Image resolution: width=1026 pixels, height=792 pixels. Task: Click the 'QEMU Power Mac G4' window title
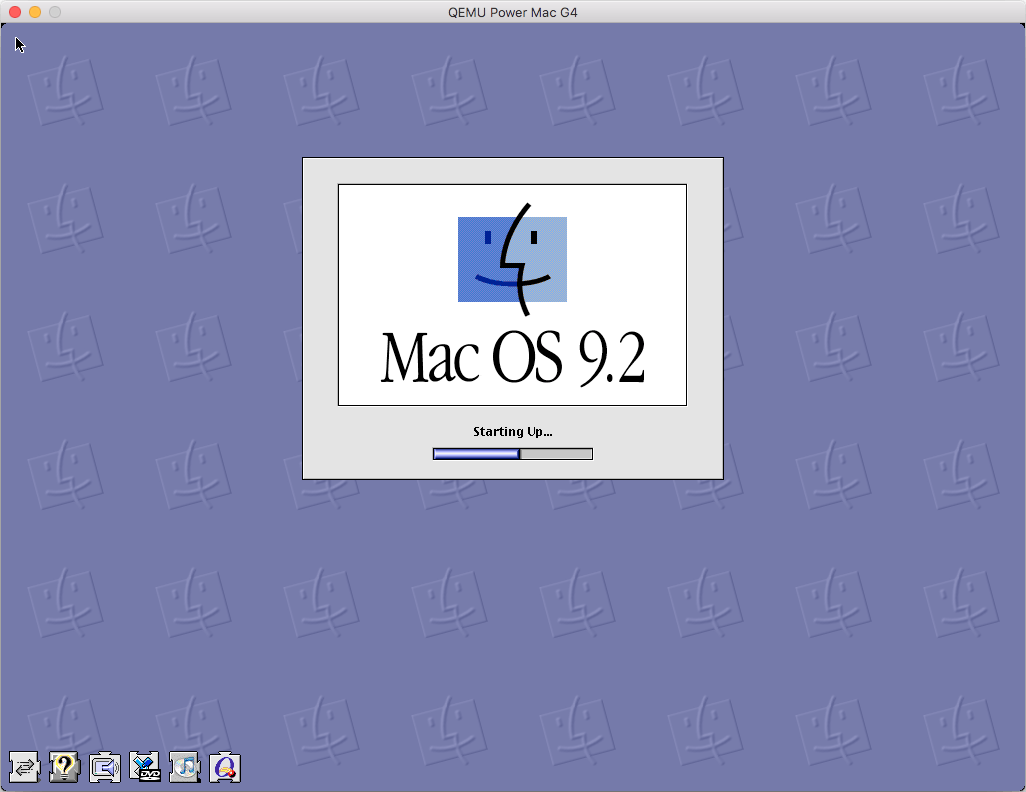tap(513, 12)
